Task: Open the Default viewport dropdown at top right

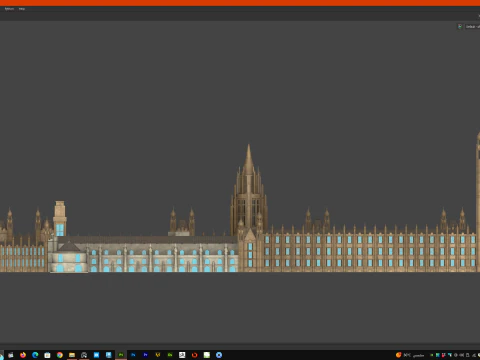Action: click(472, 27)
